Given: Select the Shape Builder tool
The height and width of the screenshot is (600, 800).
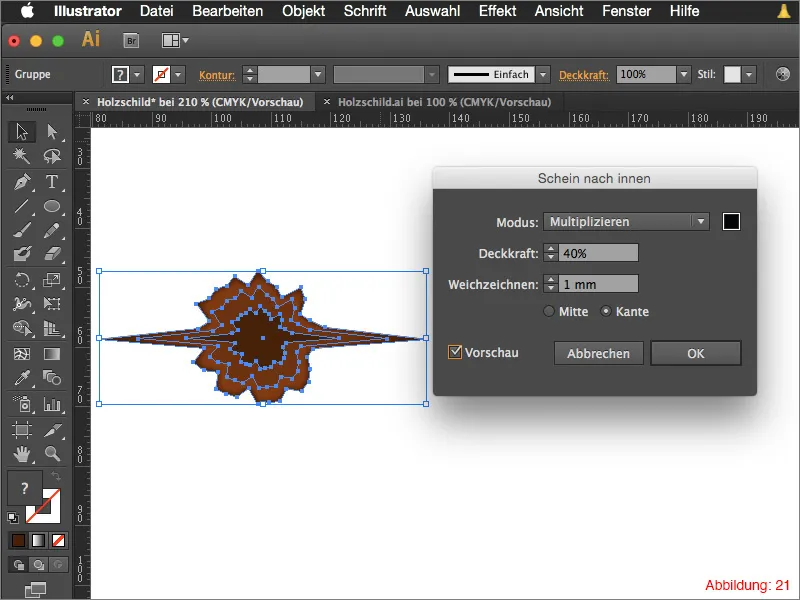Looking at the screenshot, I should 22,328.
